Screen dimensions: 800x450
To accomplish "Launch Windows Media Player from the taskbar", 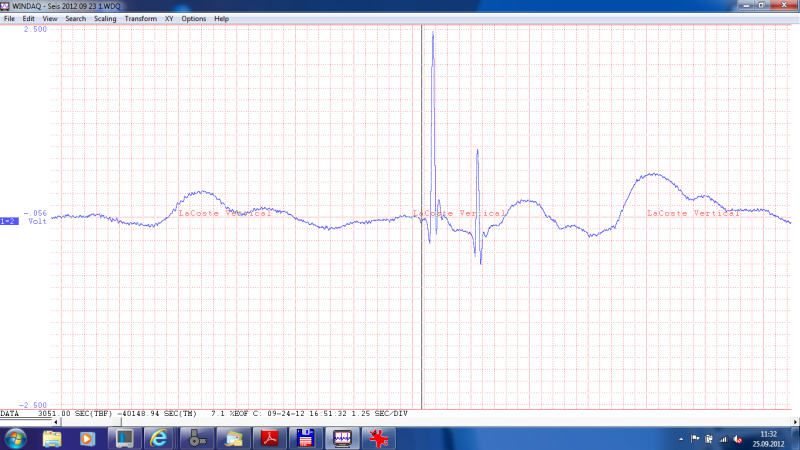I will [87, 439].
